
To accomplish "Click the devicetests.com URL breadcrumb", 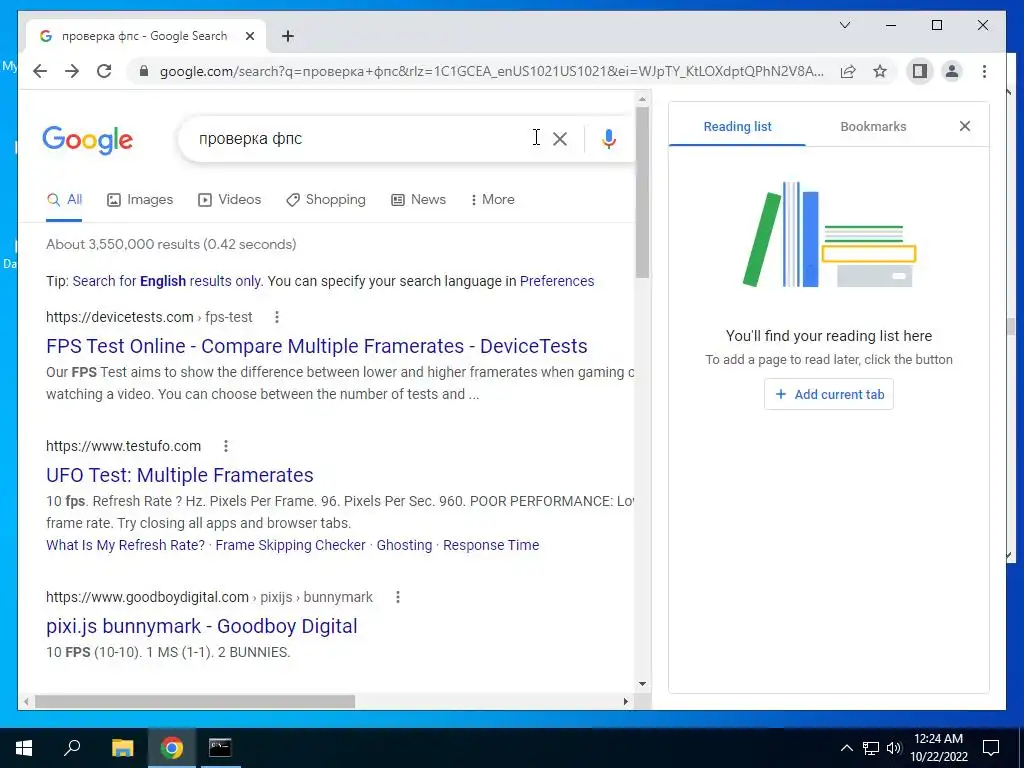I will (149, 317).
